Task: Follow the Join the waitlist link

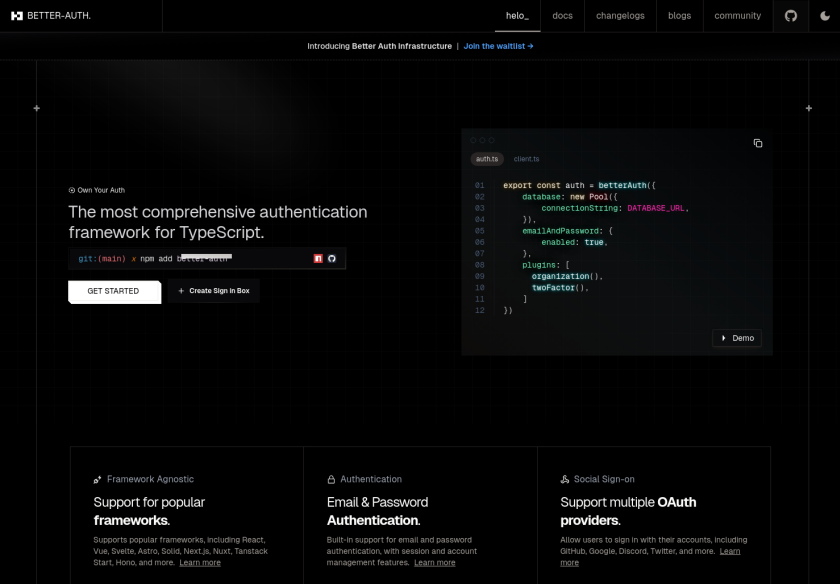Action: pyautogui.click(x=499, y=46)
